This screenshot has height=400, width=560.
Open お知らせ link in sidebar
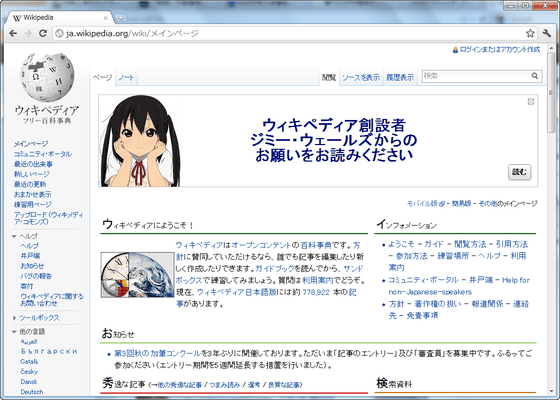coord(32,266)
